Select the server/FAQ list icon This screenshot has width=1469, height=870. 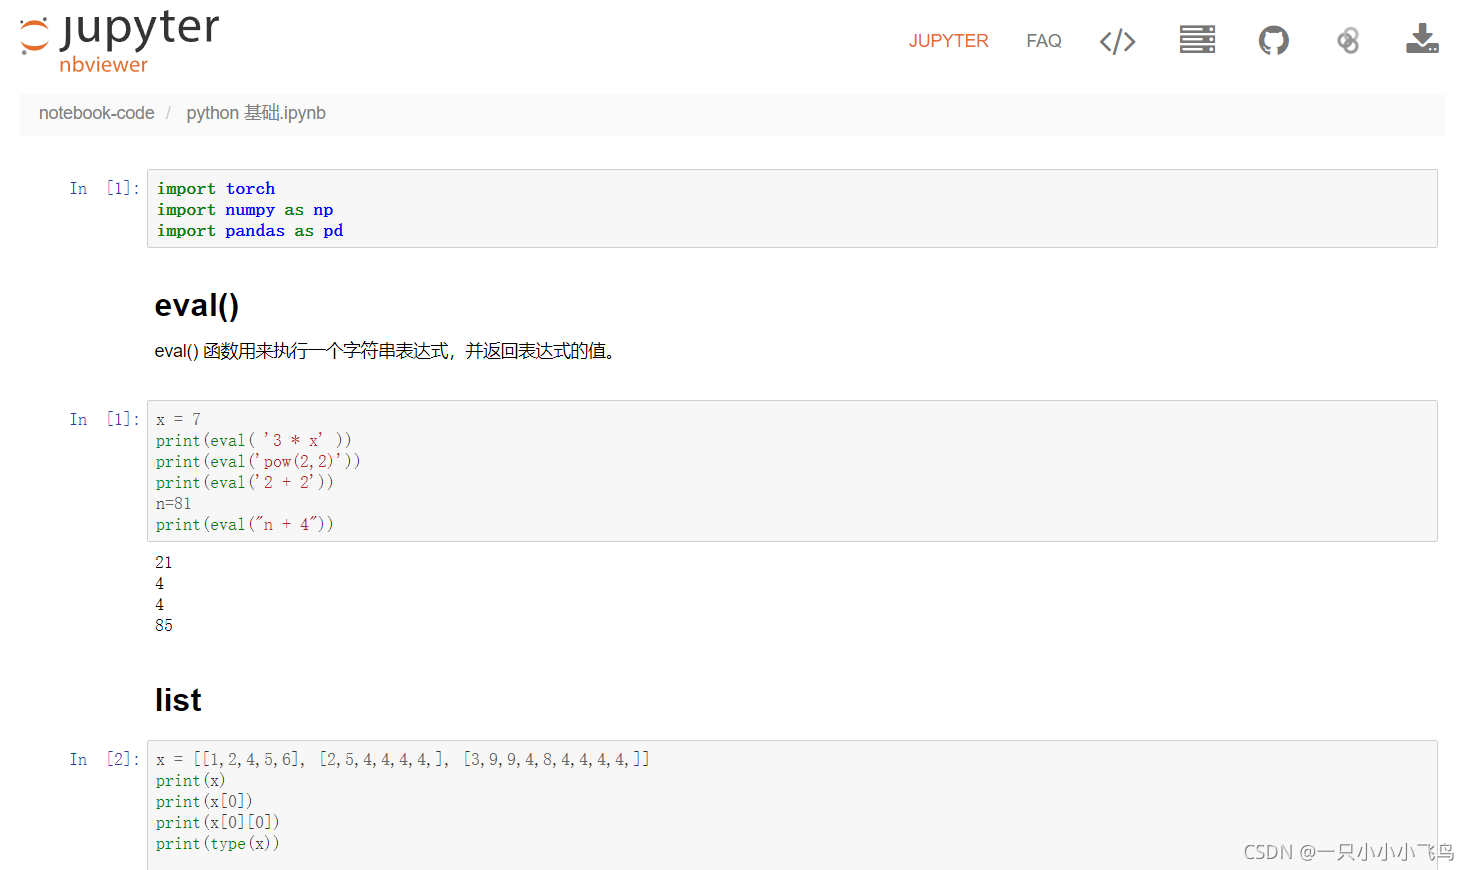coord(1197,40)
